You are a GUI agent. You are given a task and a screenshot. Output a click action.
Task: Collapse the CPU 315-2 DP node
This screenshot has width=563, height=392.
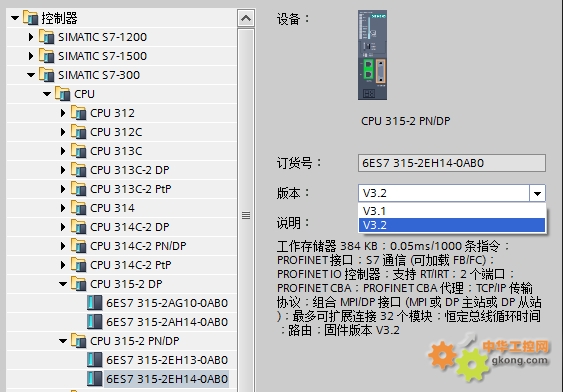pos(63,284)
